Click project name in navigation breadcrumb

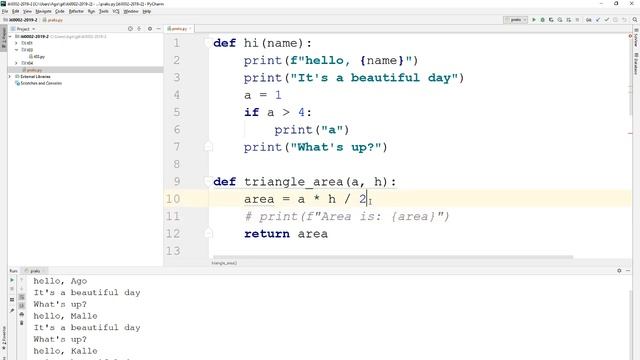pyautogui.click(x=20, y=20)
